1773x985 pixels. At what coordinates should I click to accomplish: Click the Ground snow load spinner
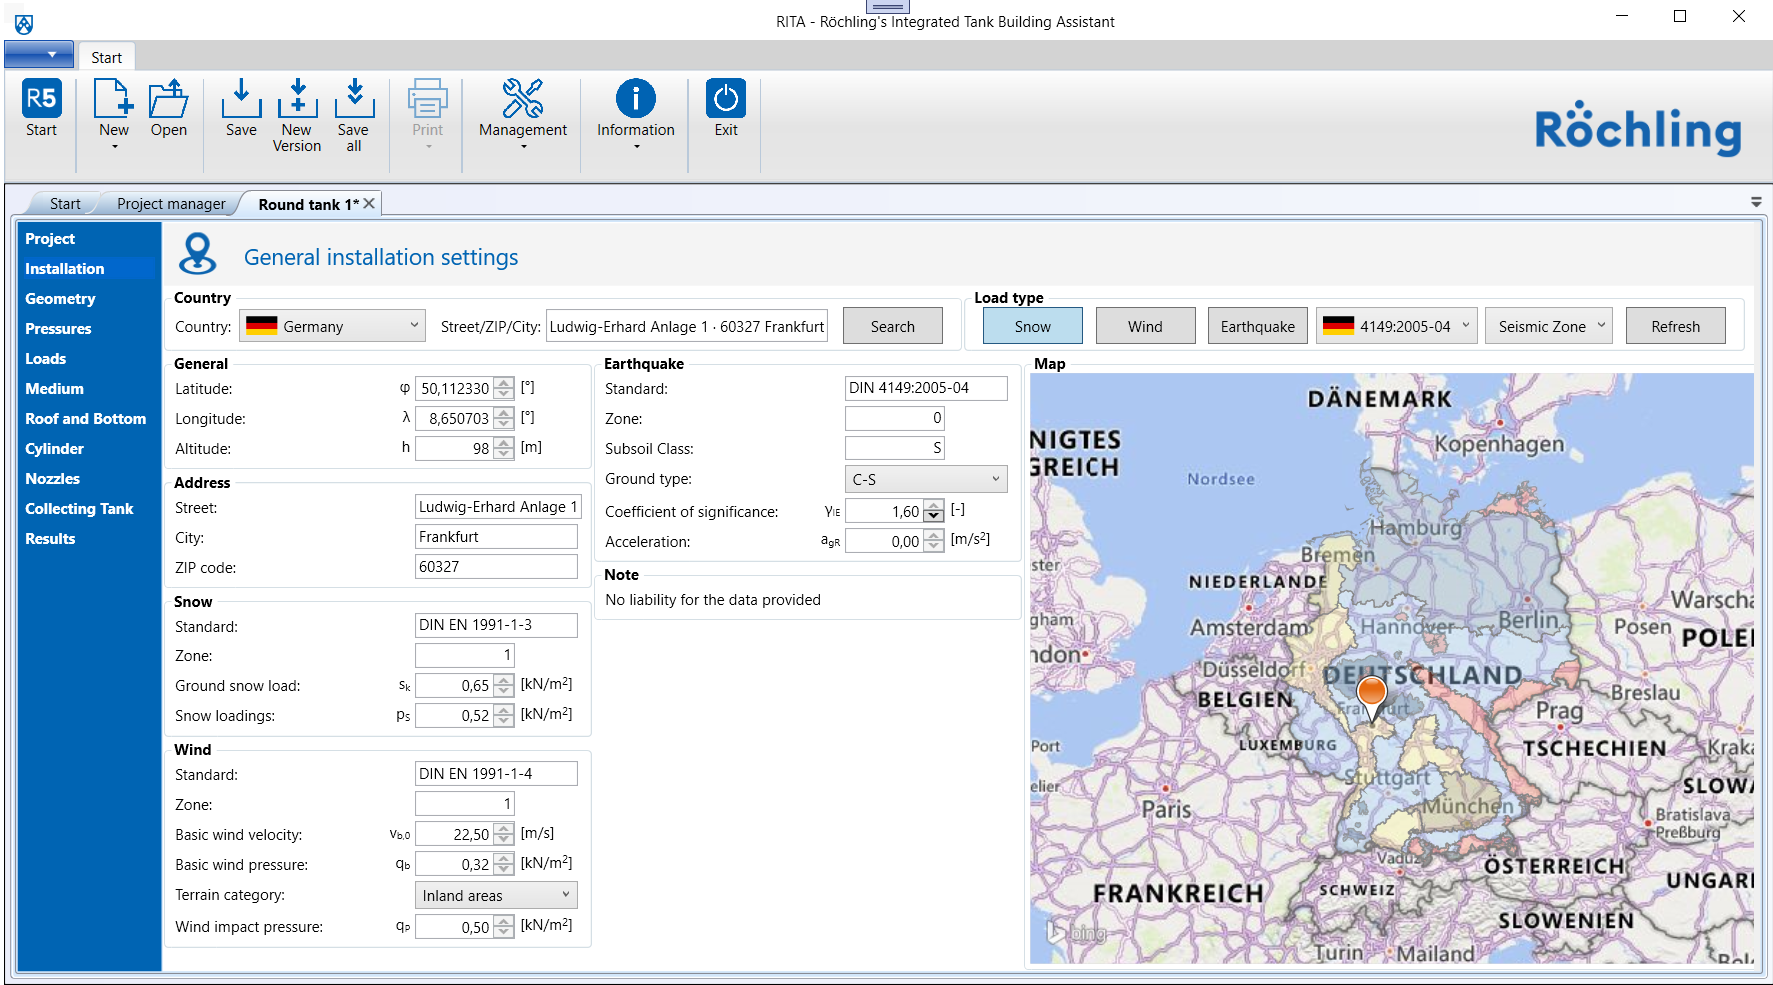coord(504,685)
